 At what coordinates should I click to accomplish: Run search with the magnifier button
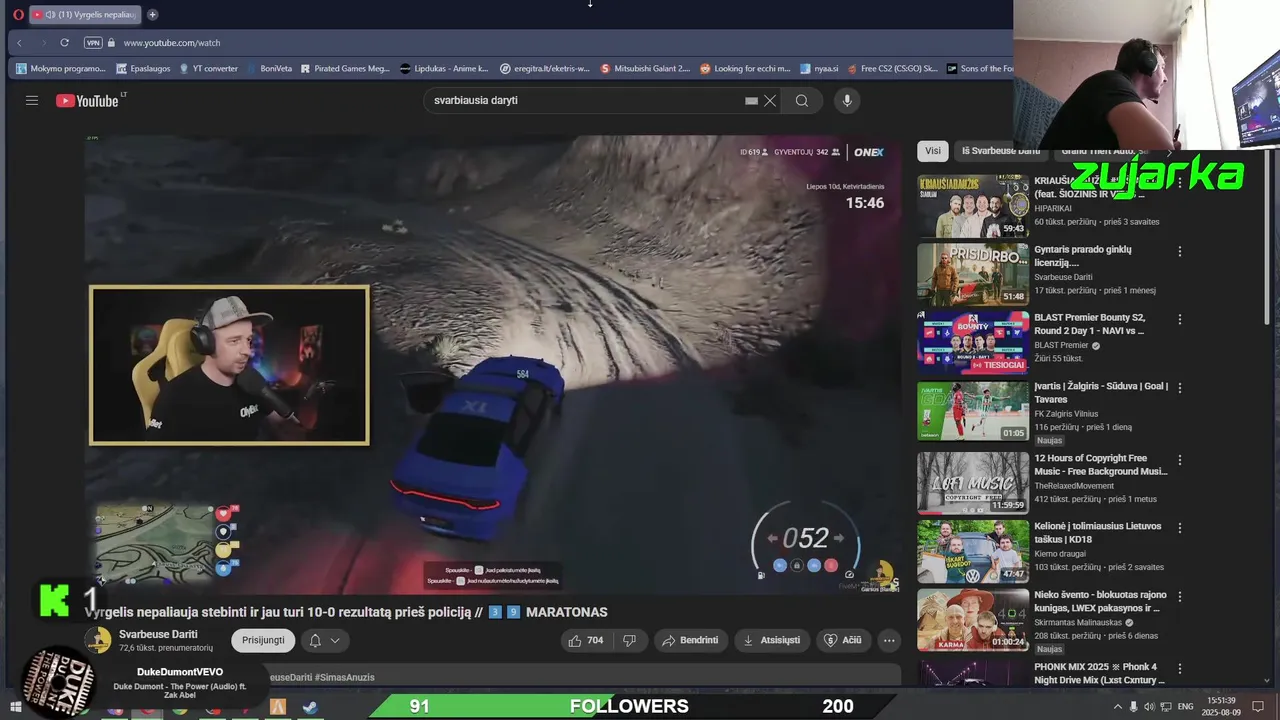pyautogui.click(x=802, y=100)
